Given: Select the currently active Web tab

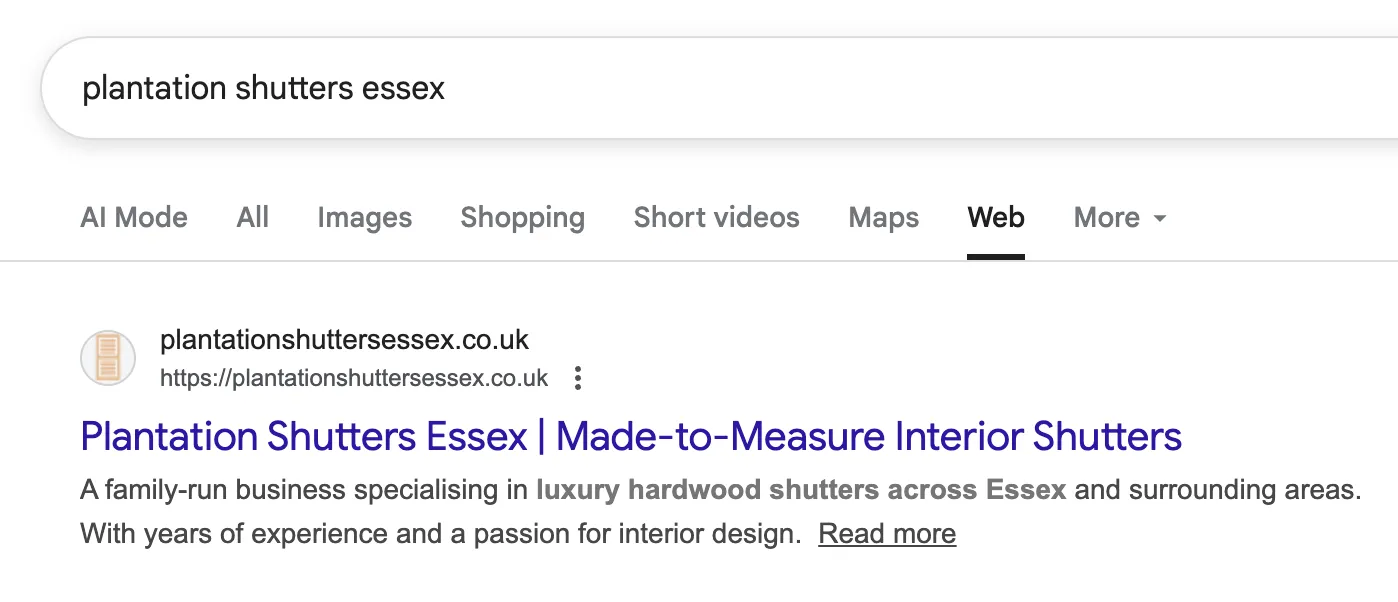Looking at the screenshot, I should 995,217.
